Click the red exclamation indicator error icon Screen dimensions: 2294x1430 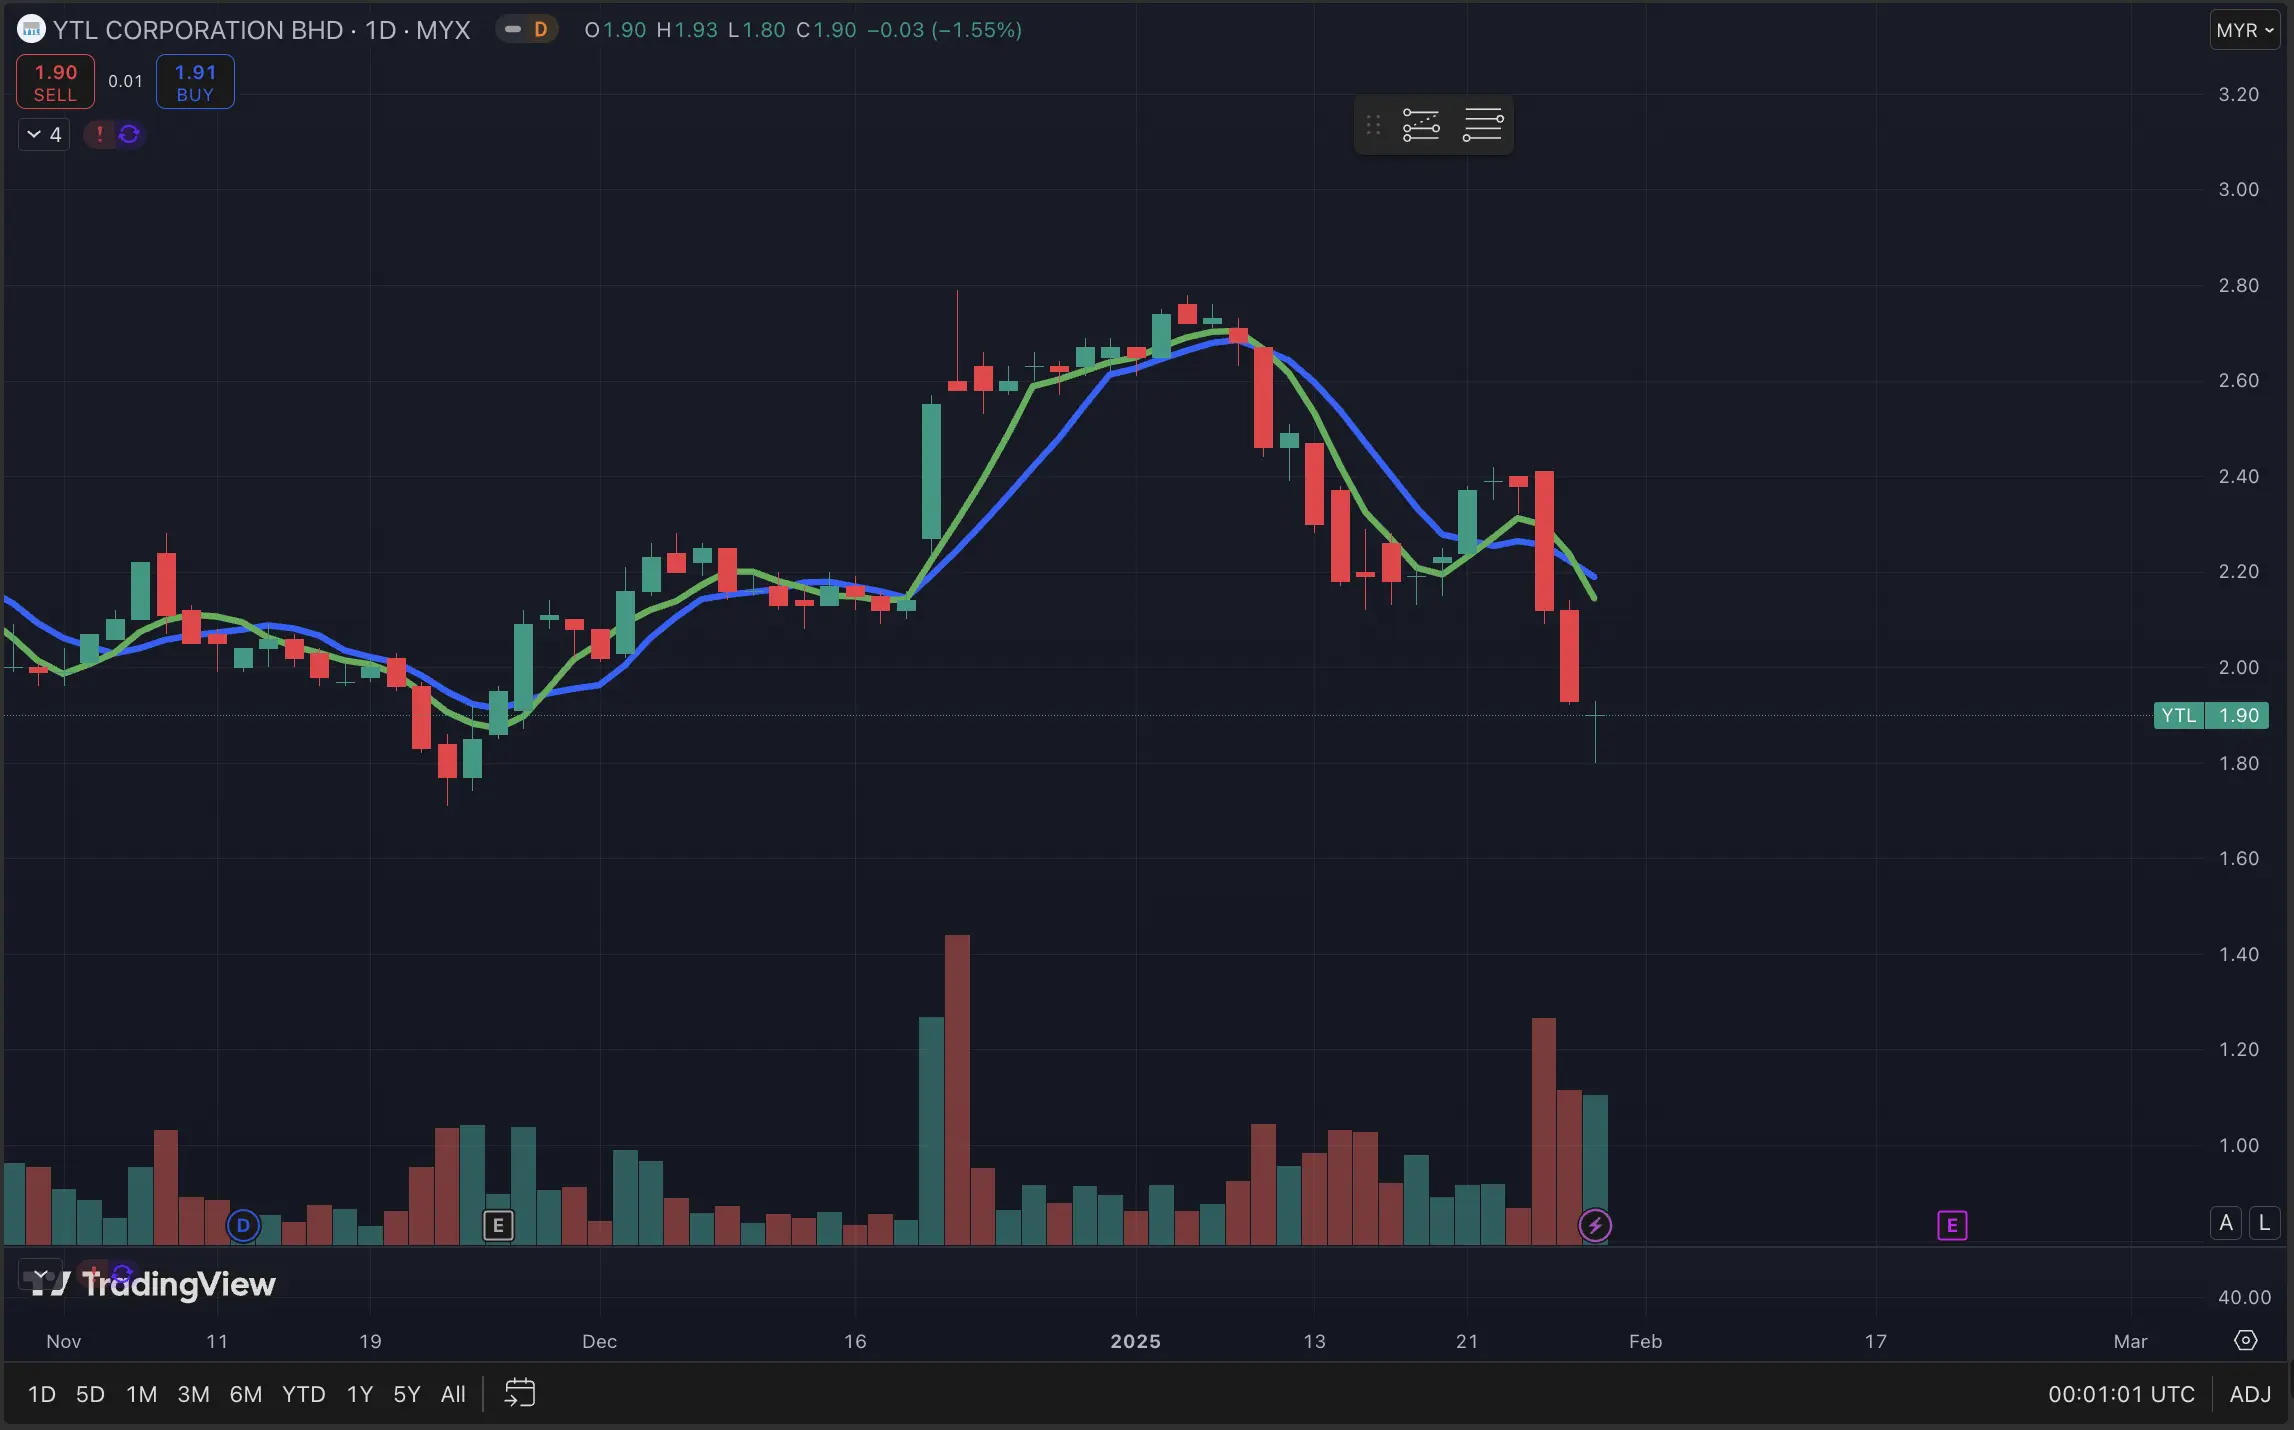99,134
